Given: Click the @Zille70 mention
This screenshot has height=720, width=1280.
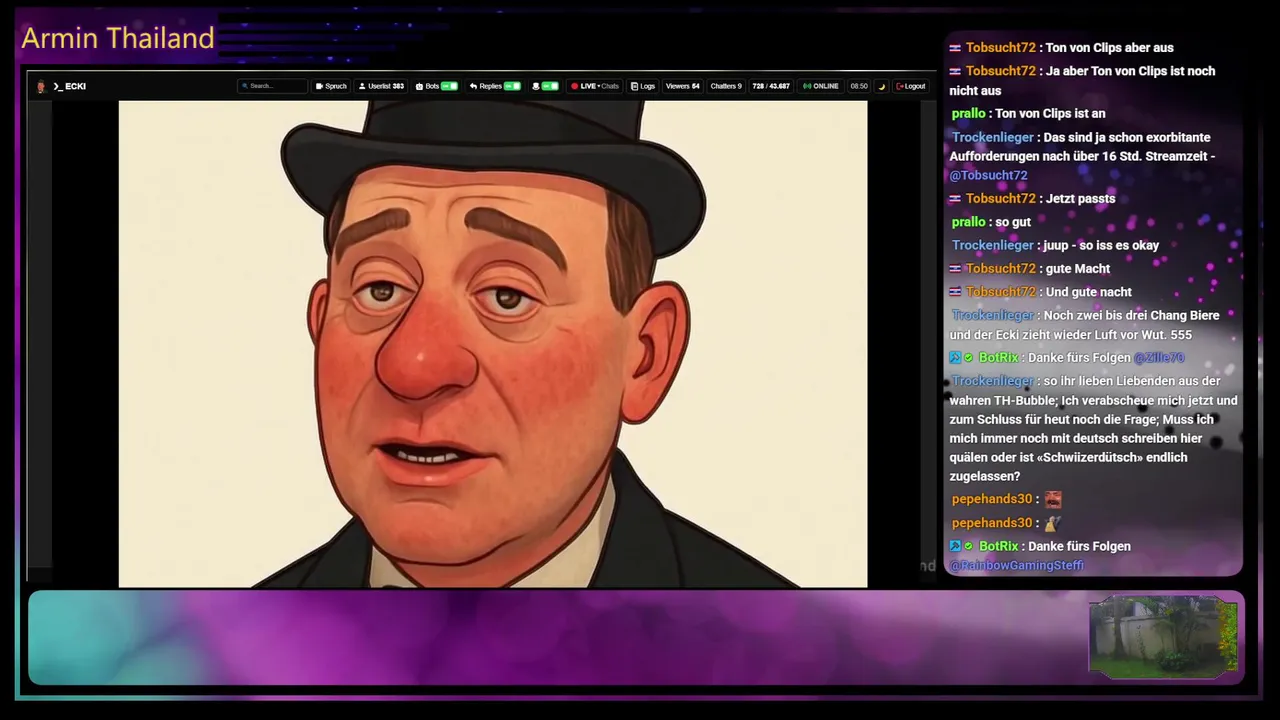Looking at the screenshot, I should (1159, 358).
